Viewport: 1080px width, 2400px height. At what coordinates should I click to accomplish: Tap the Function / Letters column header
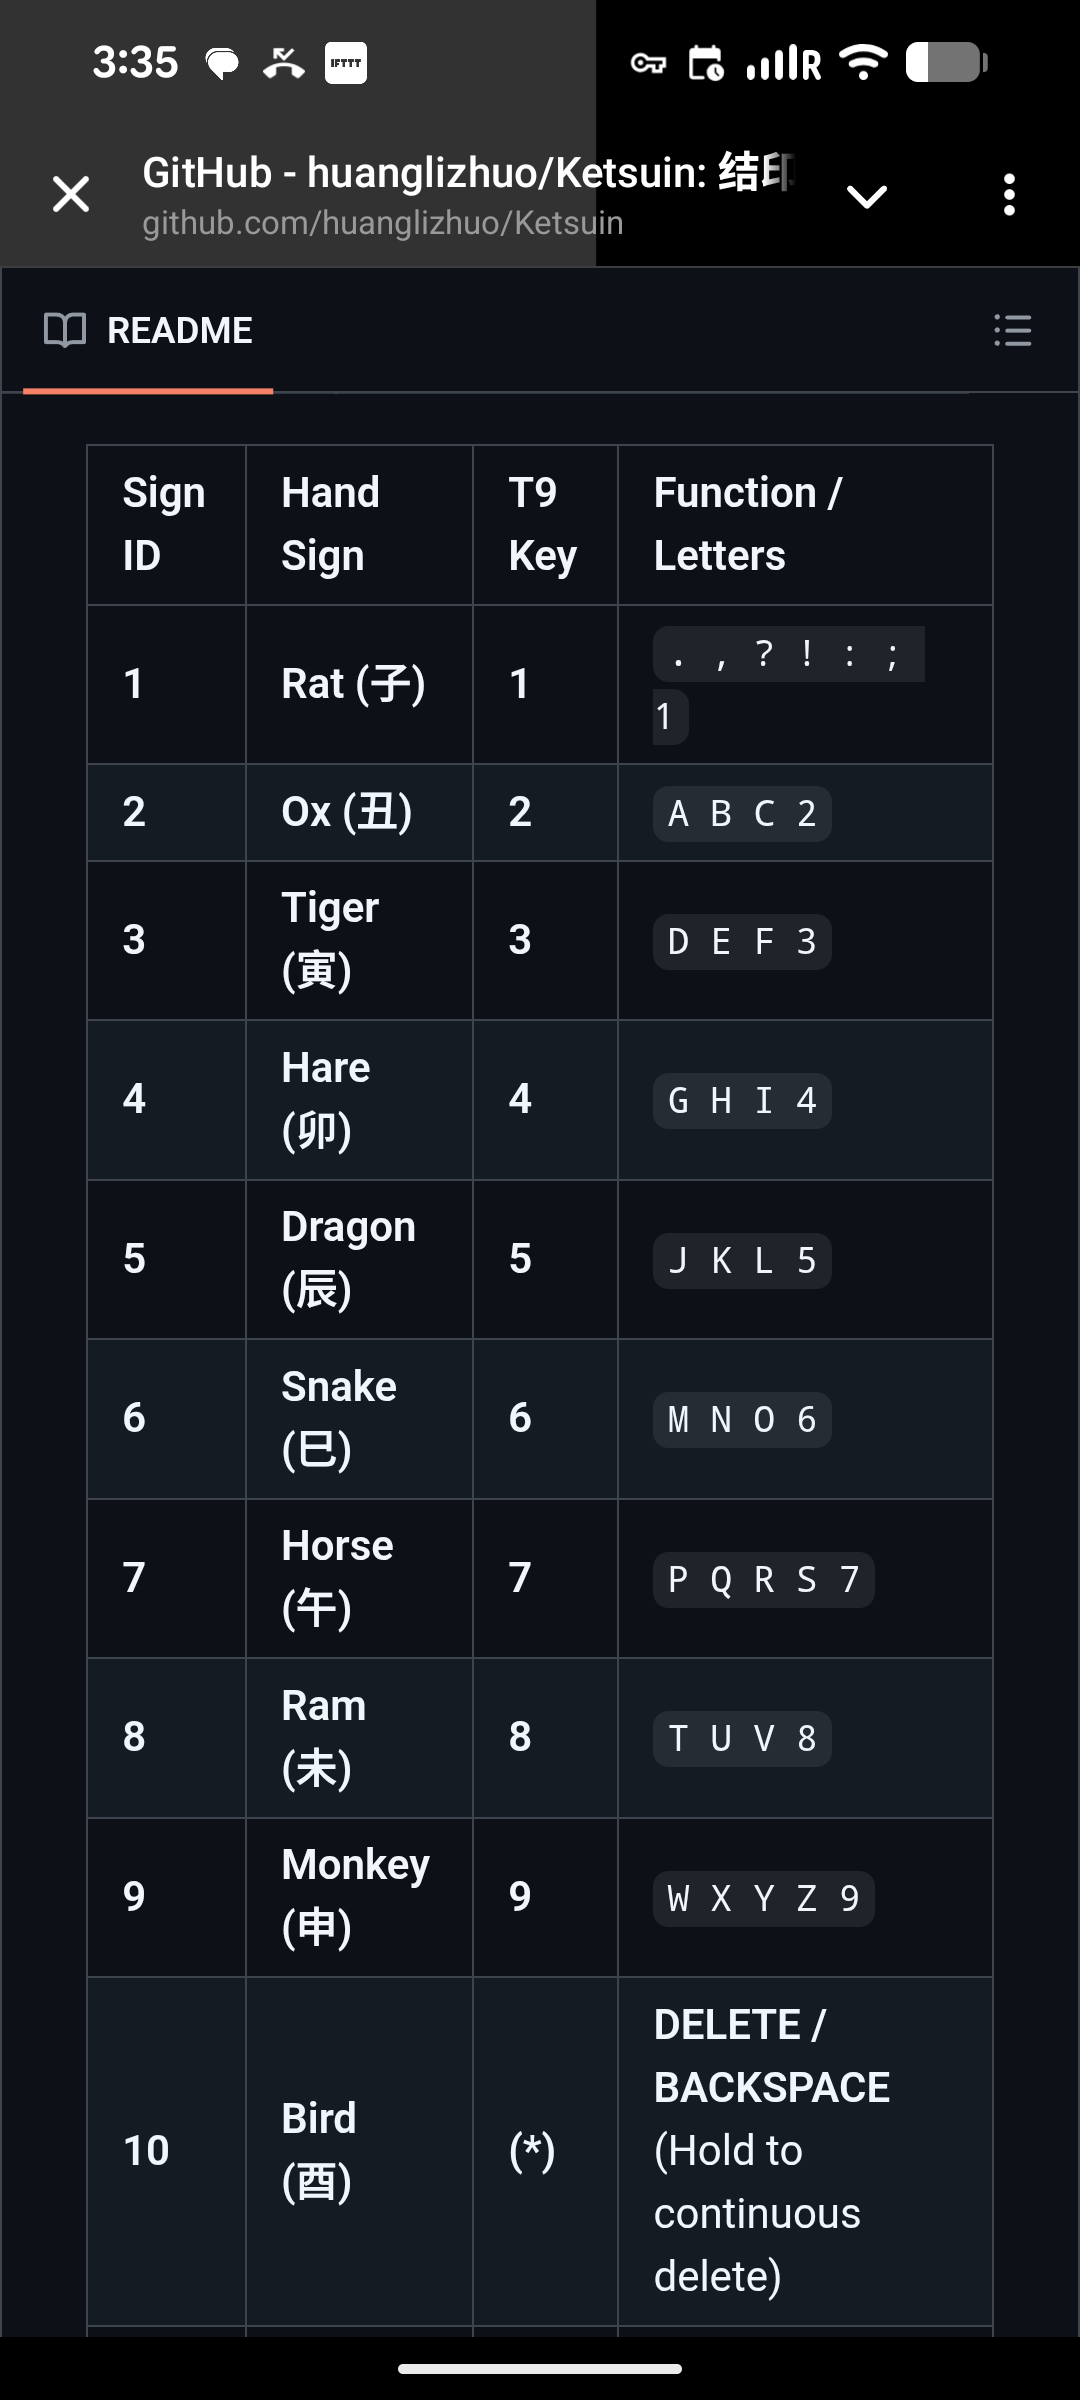(747, 524)
